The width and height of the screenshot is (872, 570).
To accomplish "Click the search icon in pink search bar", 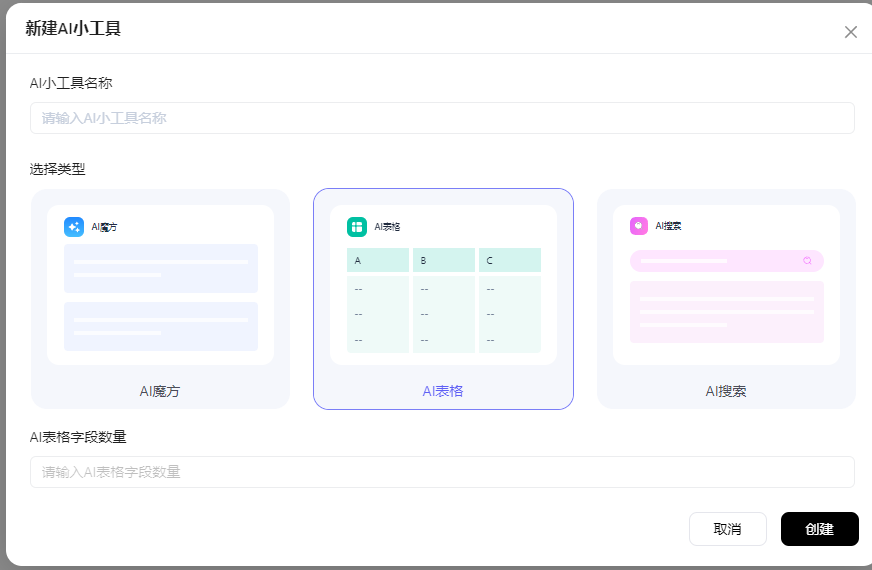I will [x=807, y=261].
